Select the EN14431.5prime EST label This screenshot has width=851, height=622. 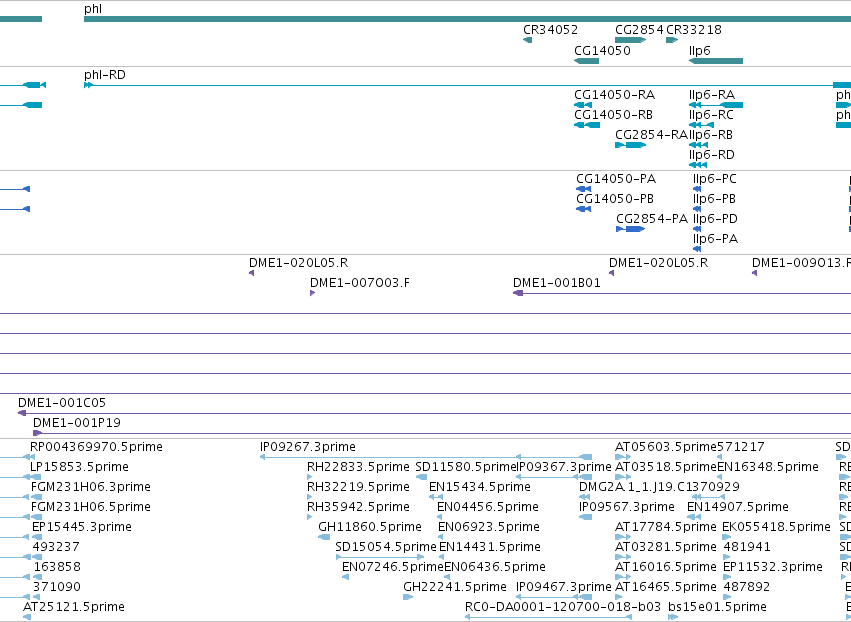(x=490, y=547)
